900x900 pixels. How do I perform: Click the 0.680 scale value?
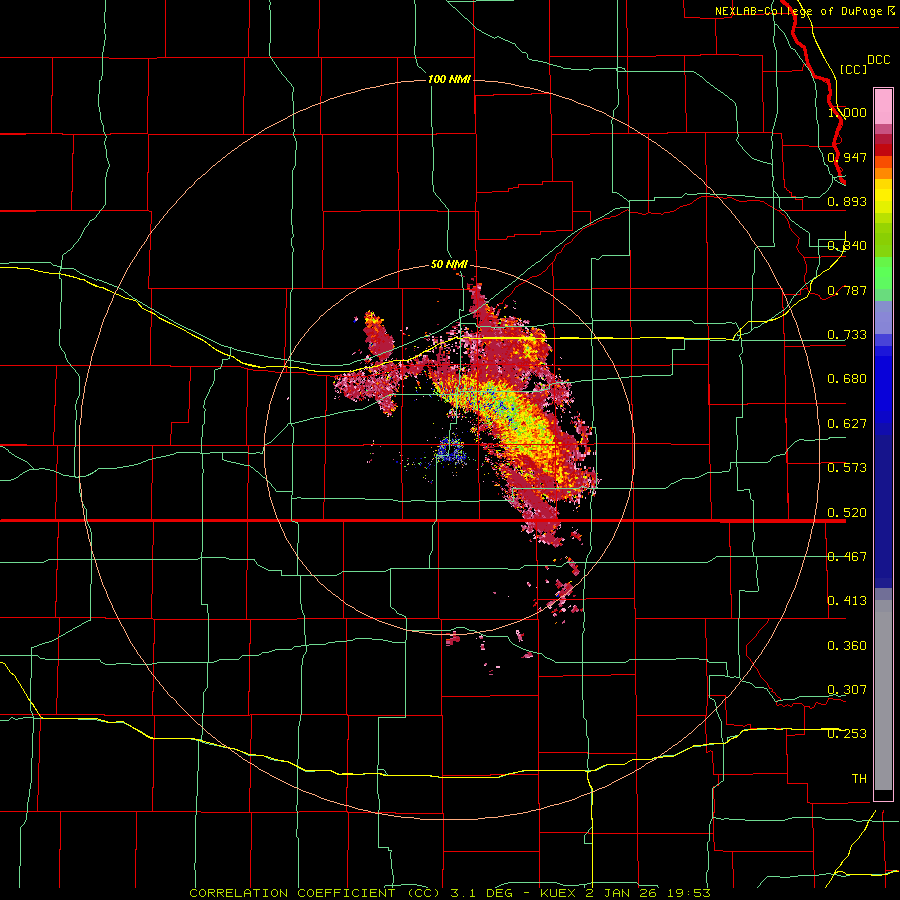(847, 379)
